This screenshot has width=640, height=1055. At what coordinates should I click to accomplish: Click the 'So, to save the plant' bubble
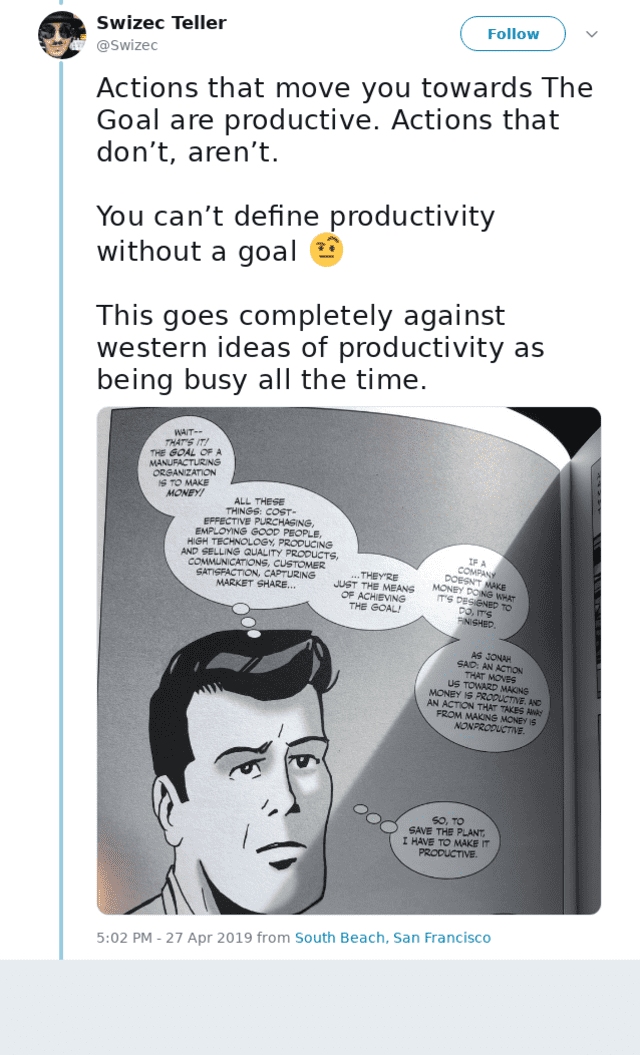click(447, 838)
